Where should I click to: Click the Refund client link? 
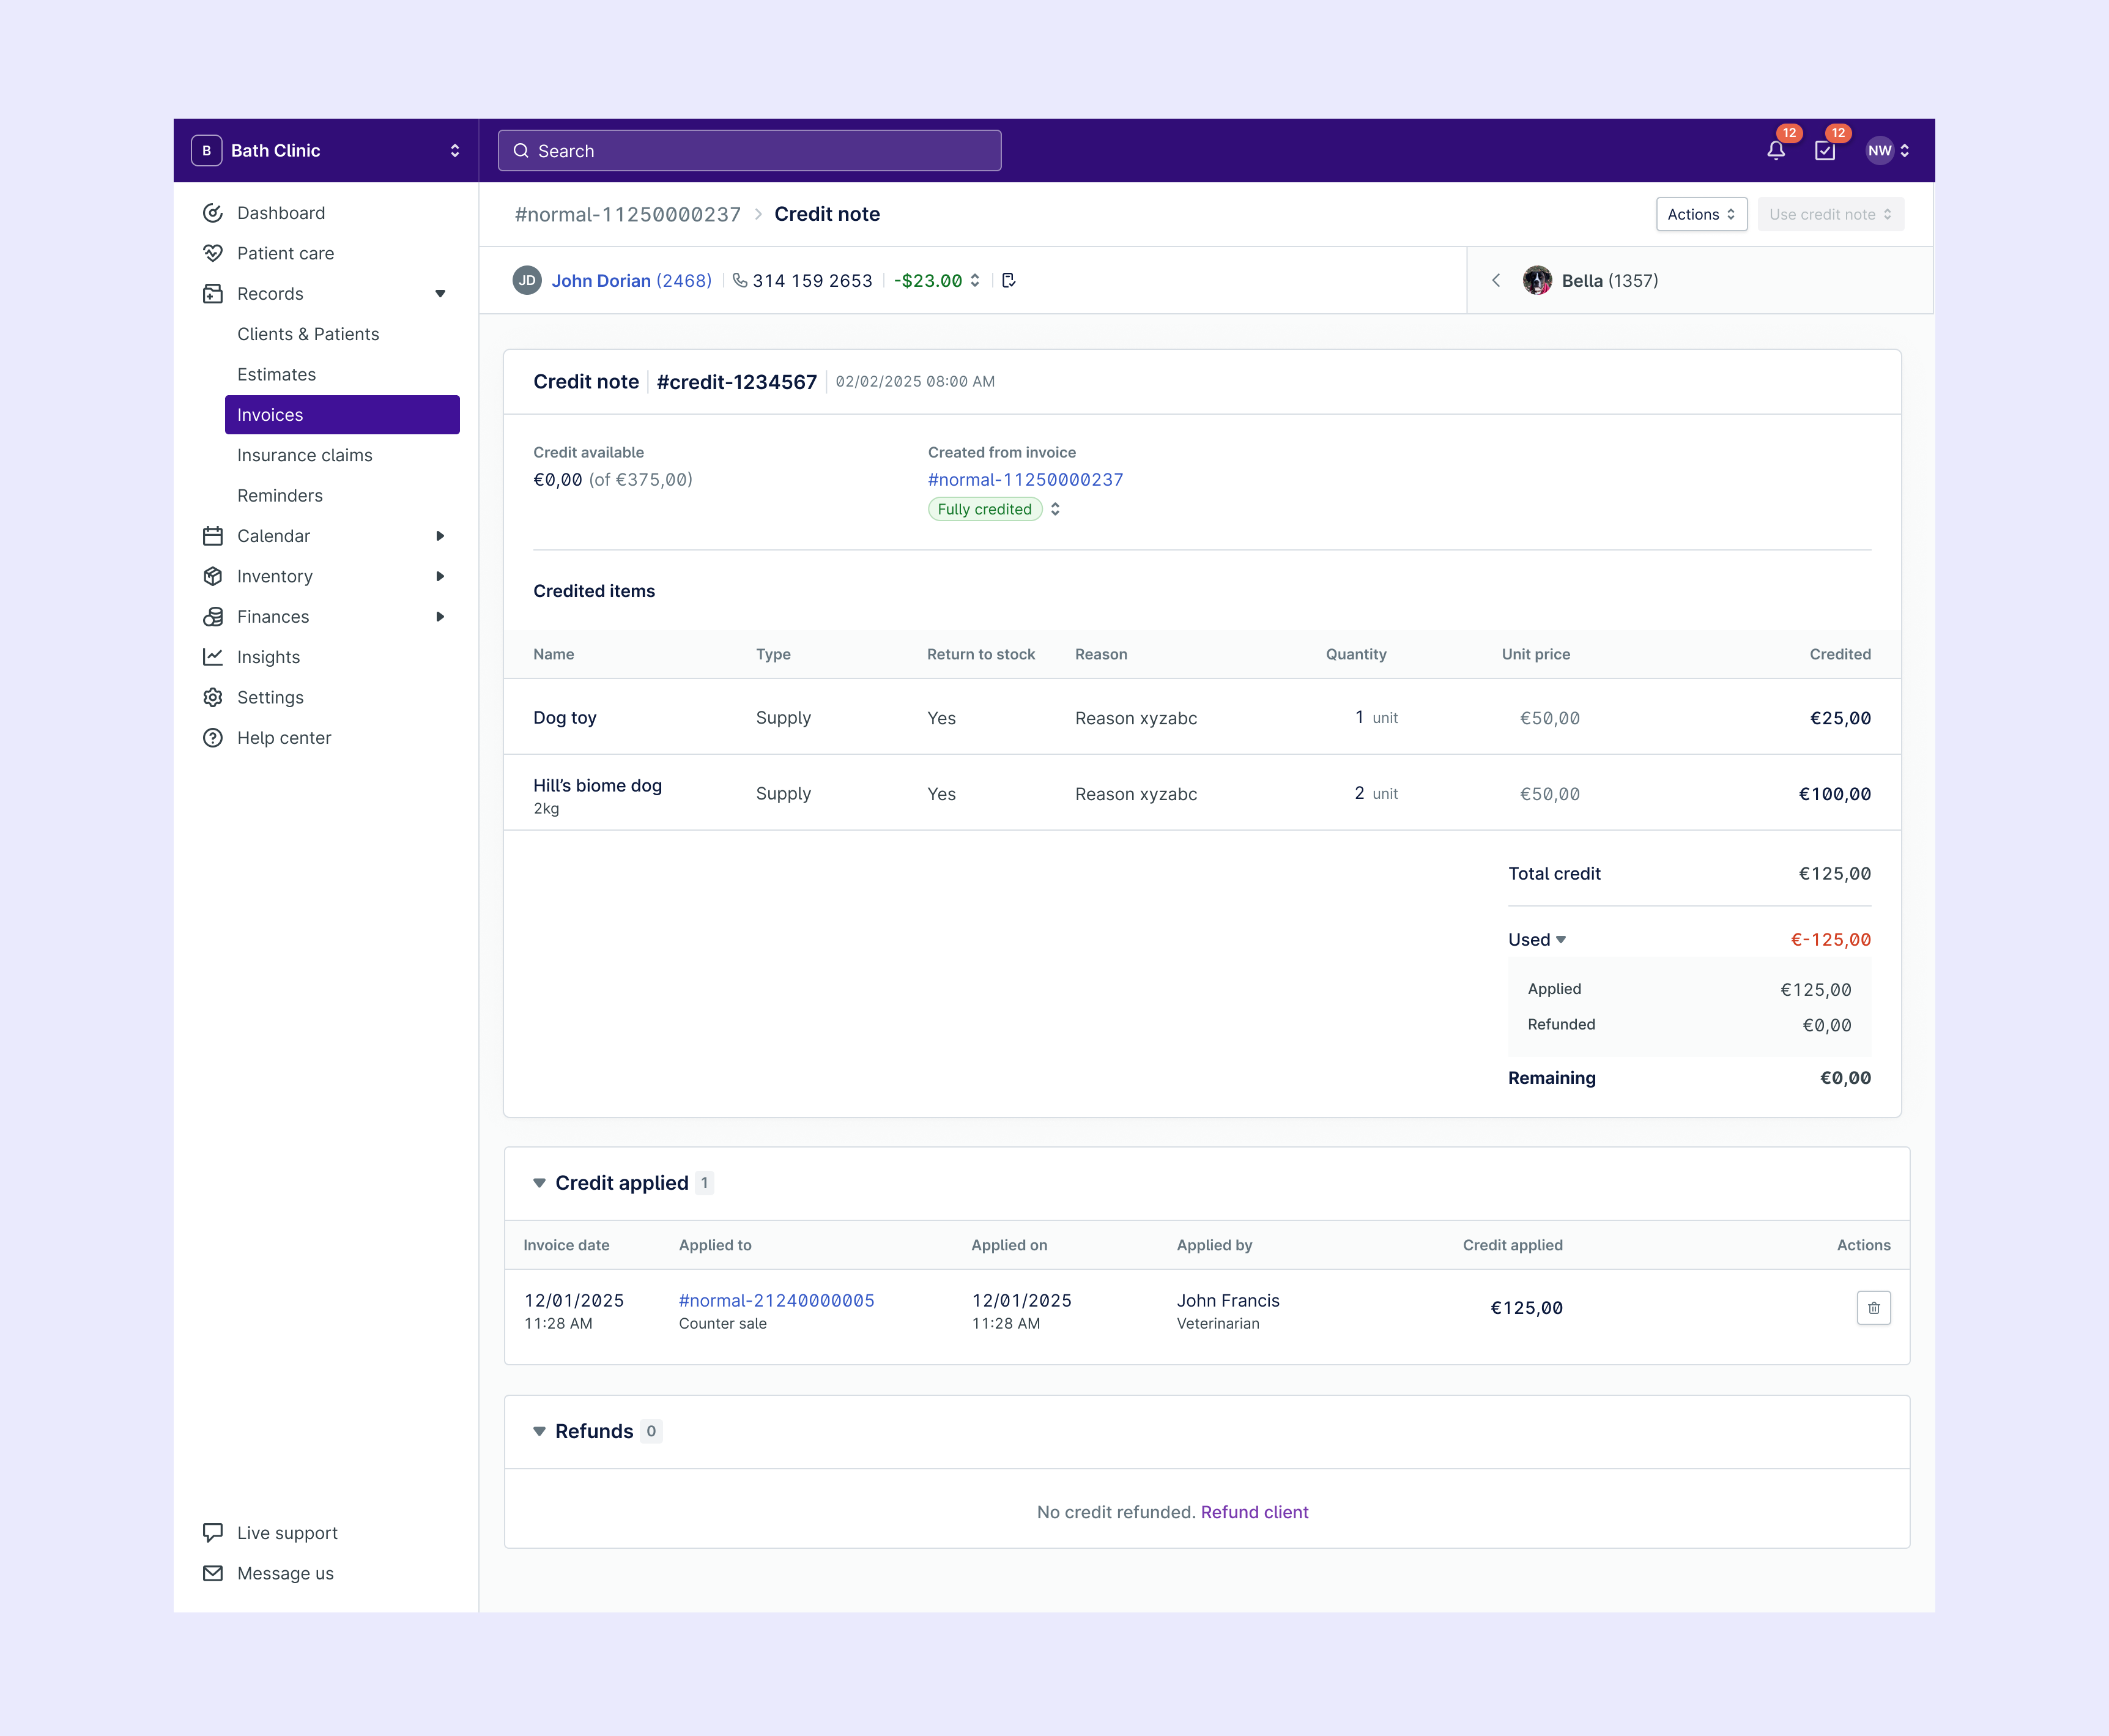click(x=1254, y=1512)
